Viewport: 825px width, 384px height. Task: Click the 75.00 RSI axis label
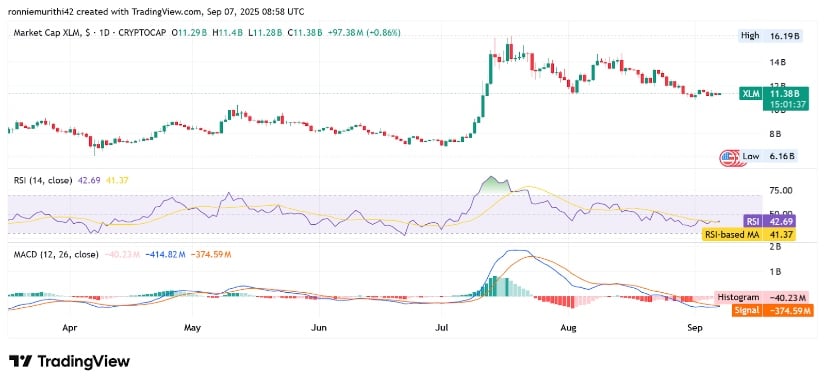point(780,190)
